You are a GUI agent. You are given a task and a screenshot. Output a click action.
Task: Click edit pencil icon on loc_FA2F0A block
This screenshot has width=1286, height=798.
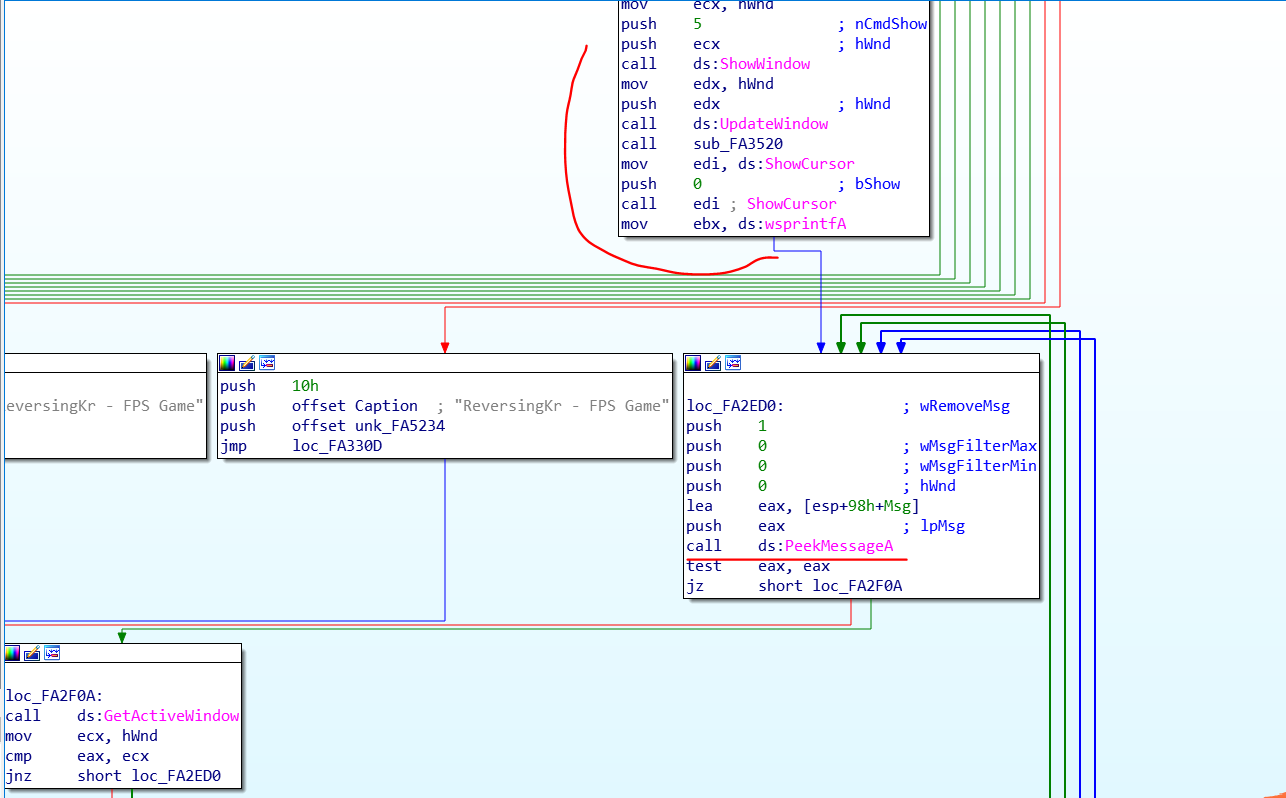(x=32, y=653)
